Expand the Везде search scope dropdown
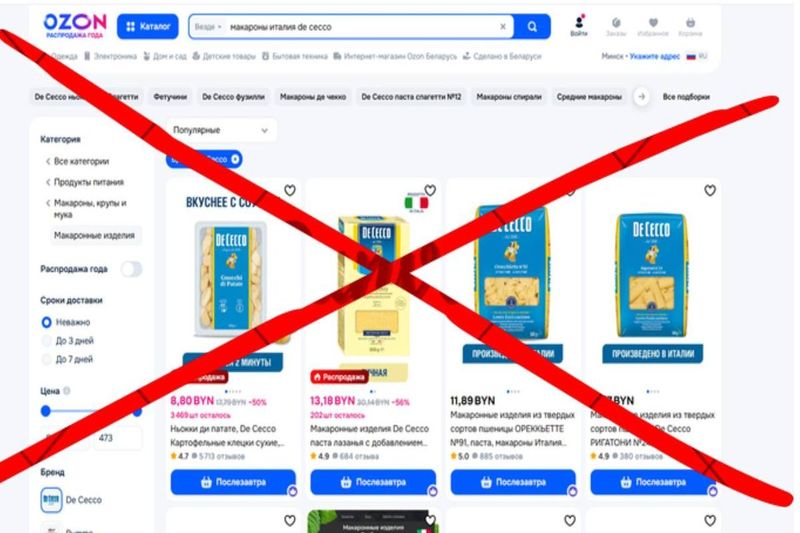 pos(208,27)
